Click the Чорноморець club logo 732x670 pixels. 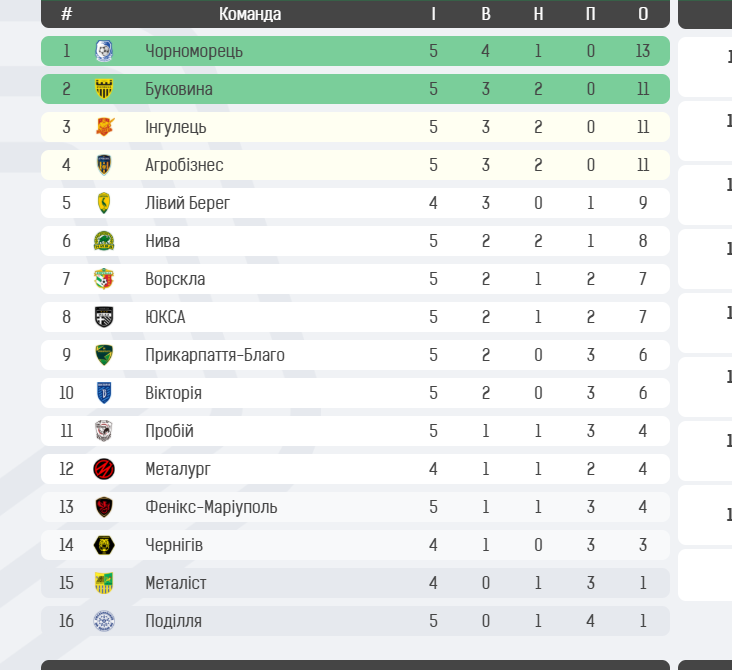point(104,51)
